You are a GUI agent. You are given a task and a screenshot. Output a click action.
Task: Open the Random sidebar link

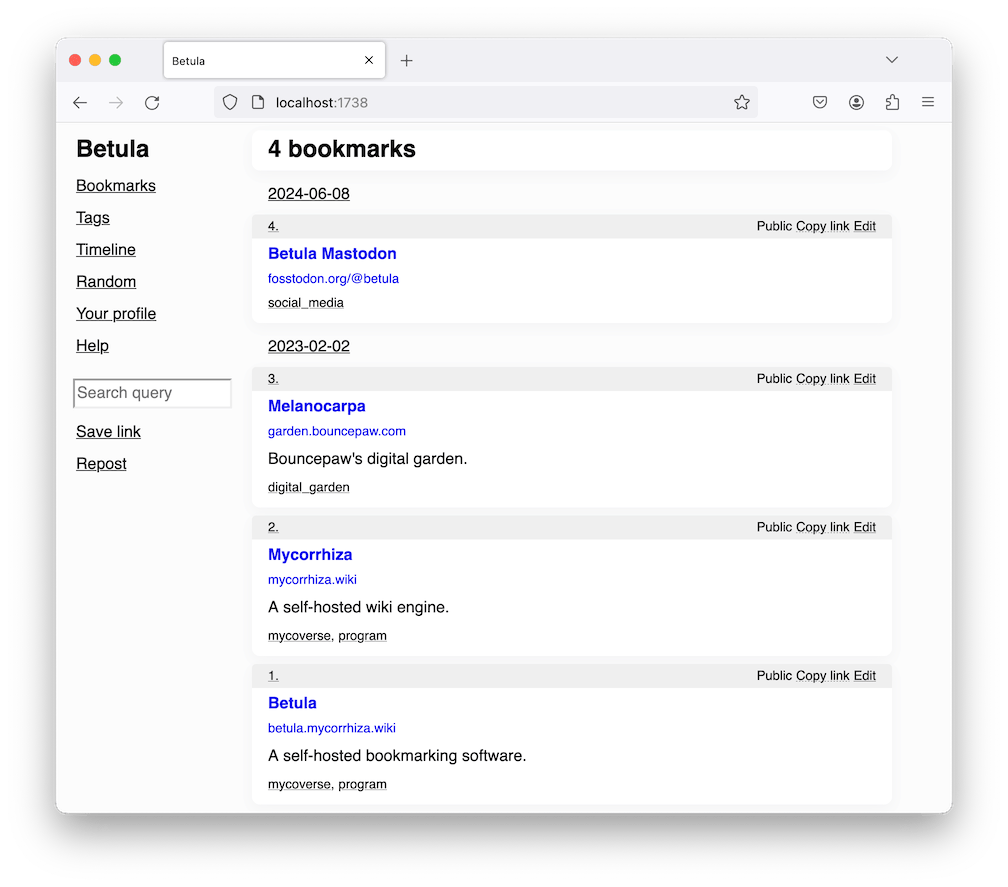coord(106,282)
